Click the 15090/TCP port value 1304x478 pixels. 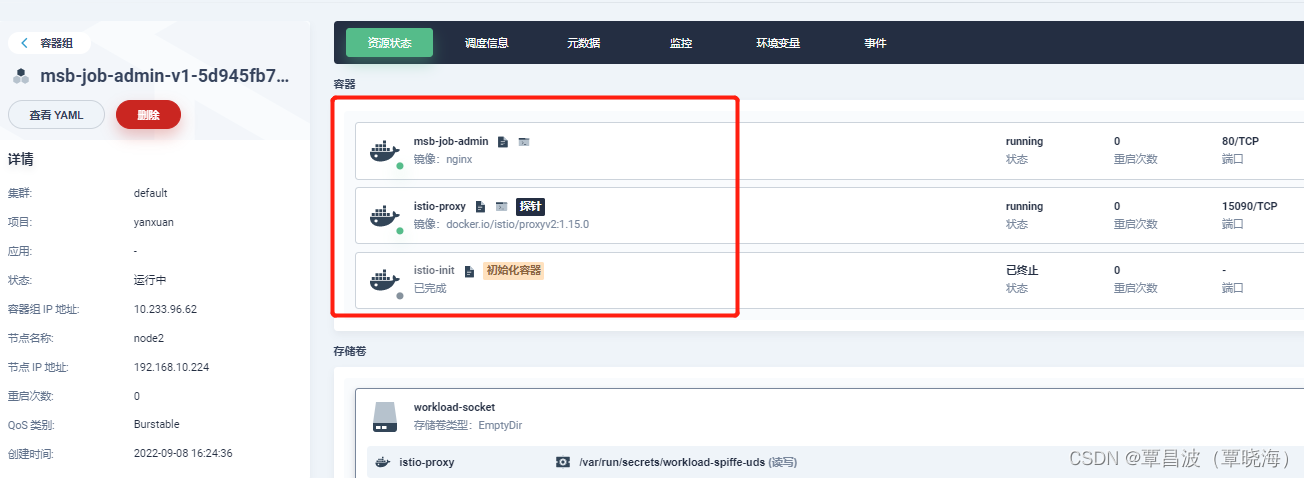[1250, 207]
